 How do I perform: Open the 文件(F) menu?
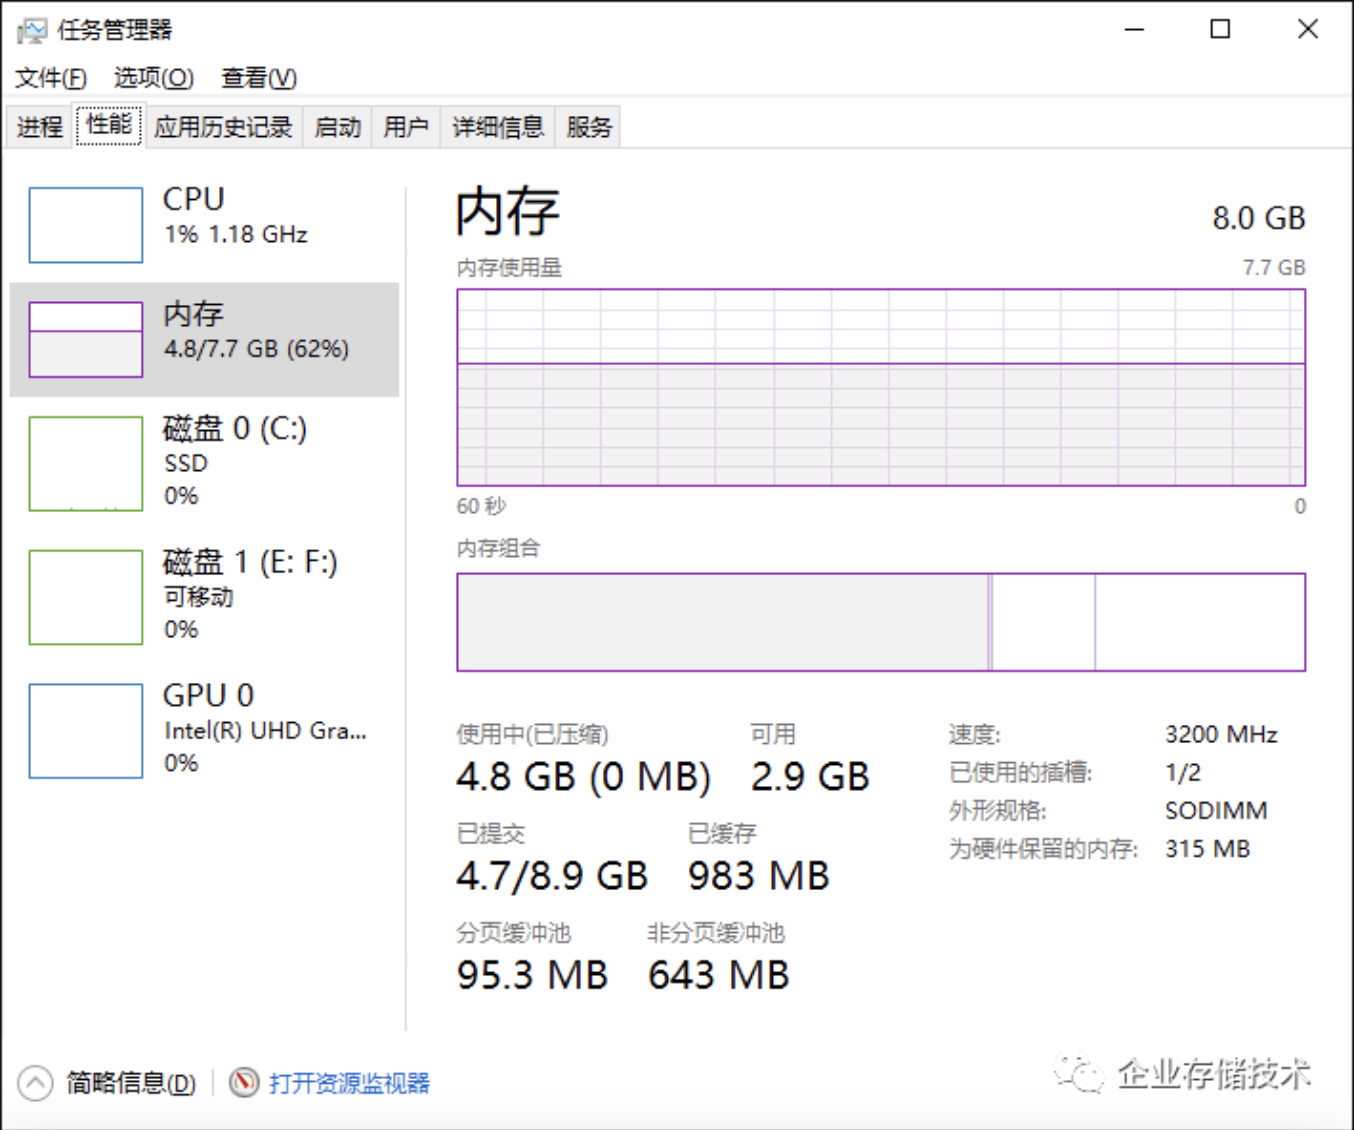(x=51, y=78)
